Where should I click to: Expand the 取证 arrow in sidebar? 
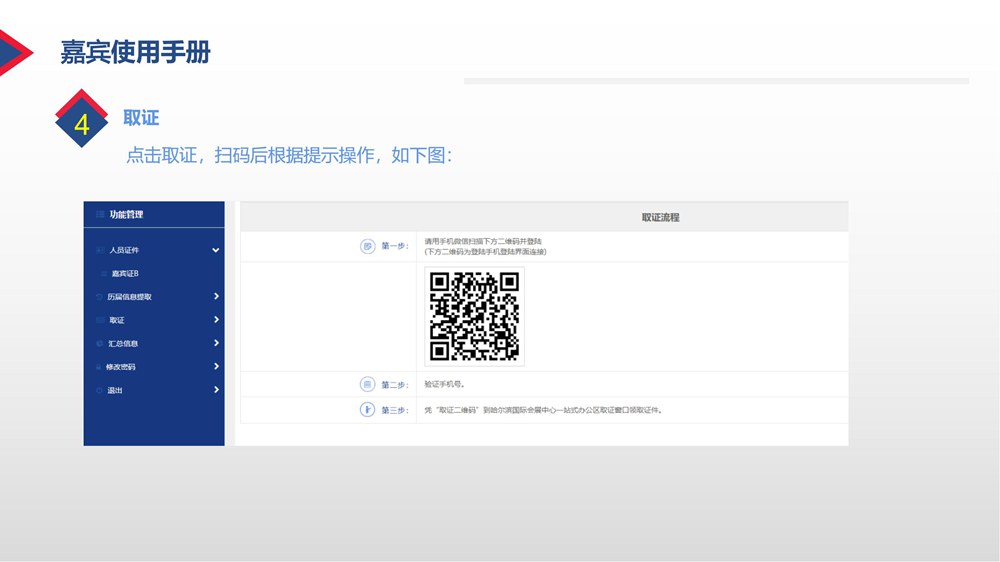point(216,320)
